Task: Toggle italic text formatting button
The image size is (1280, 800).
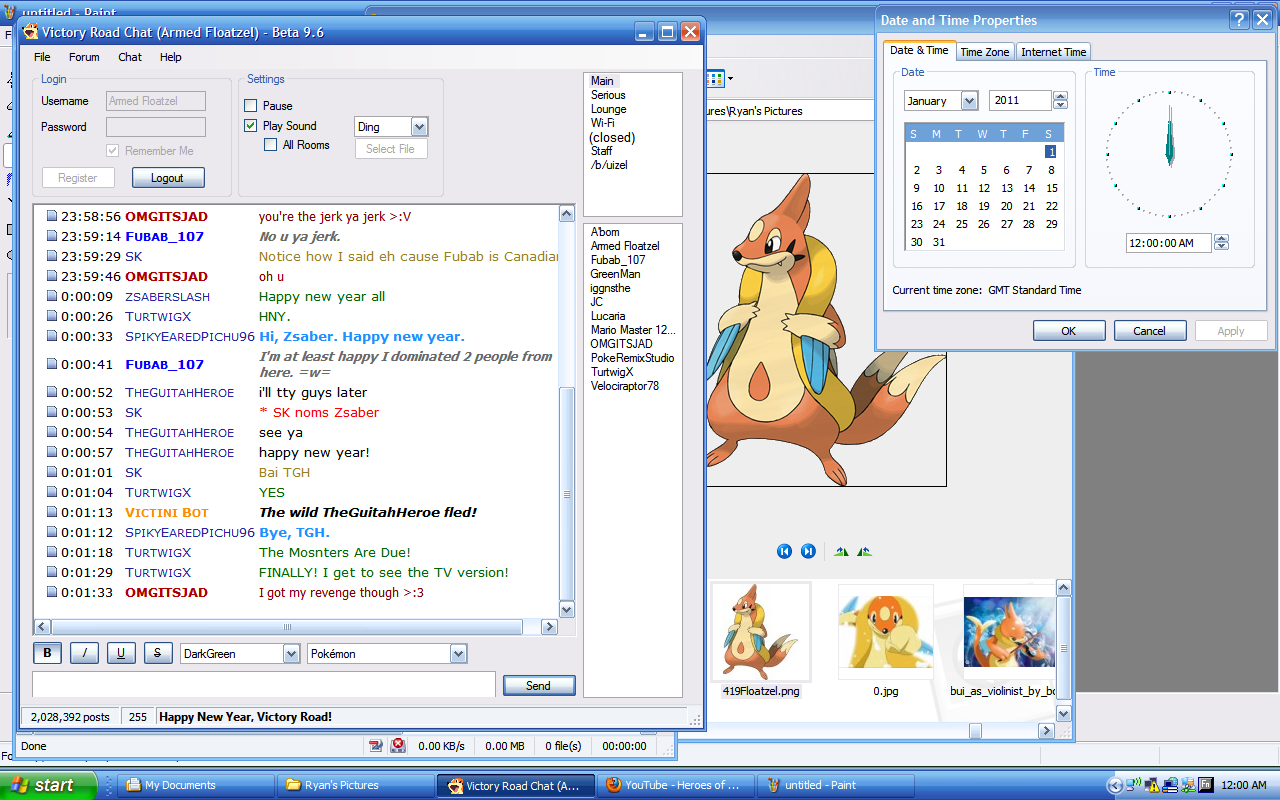Action: [84, 653]
